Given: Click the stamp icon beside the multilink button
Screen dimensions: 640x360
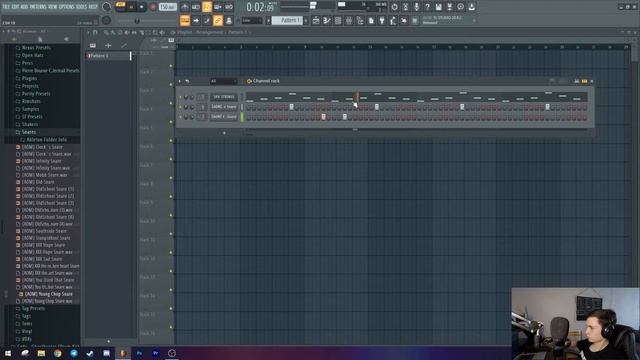Looking at the screenshot, I should (x=229, y=20).
